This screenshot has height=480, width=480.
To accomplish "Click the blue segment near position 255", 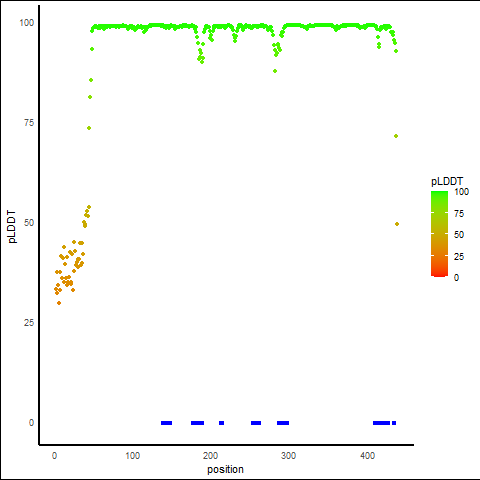I will click(x=256, y=423).
